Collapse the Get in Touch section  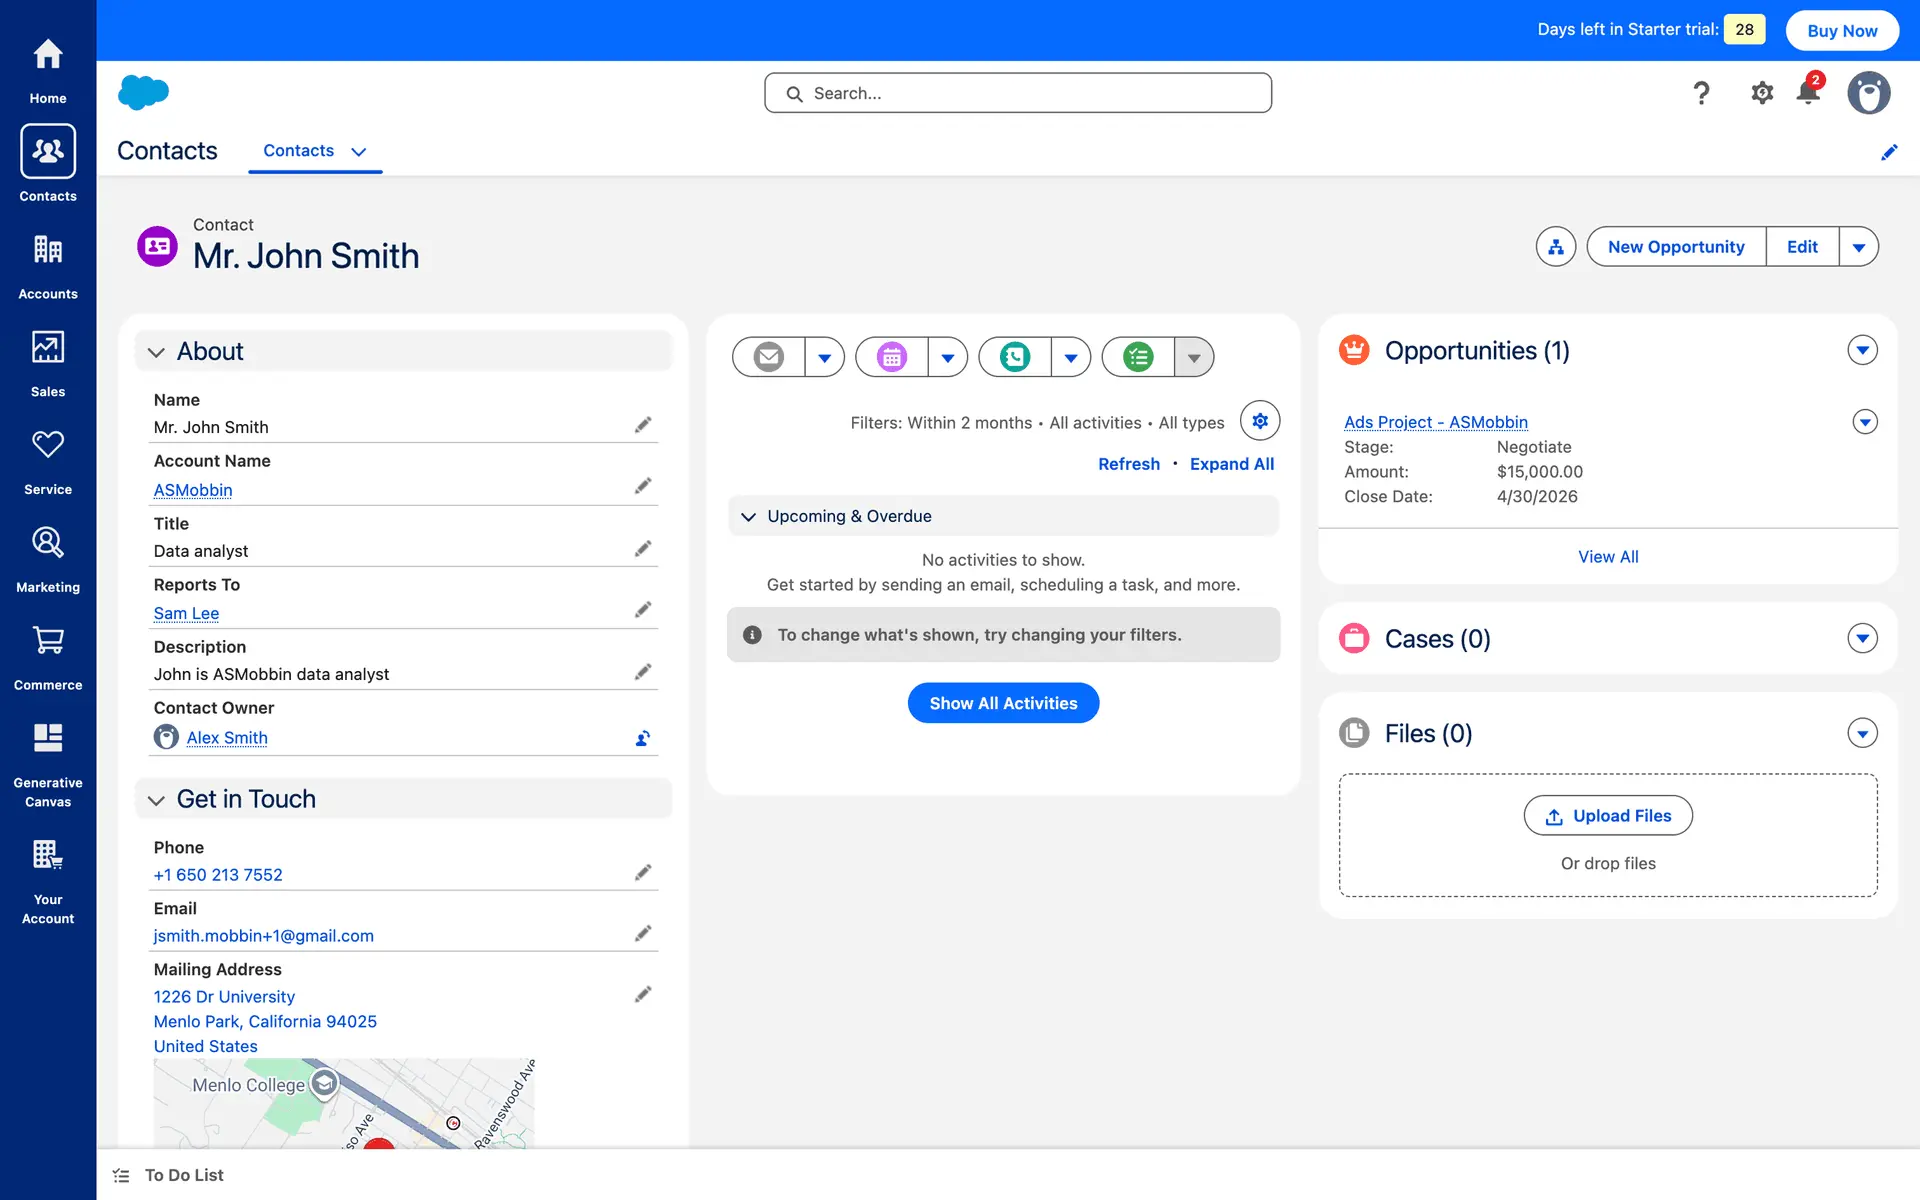156,800
